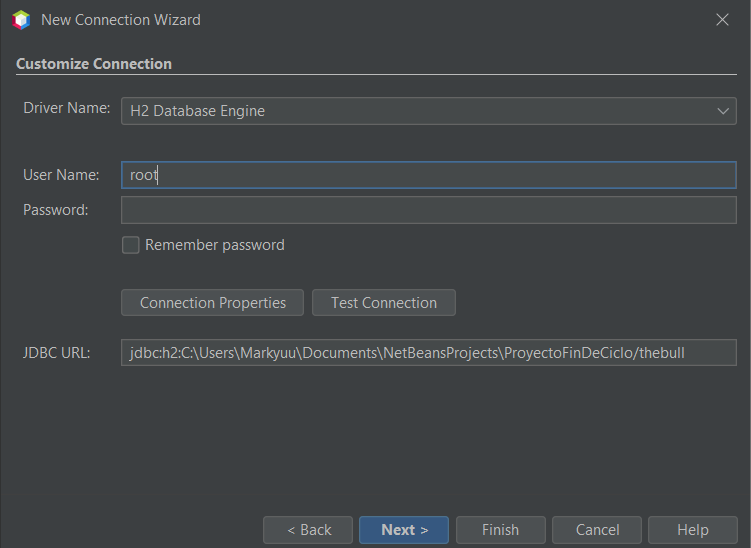751x548 pixels.
Task: Expand driver list using the chevron arrow
Action: pyautogui.click(x=723, y=111)
